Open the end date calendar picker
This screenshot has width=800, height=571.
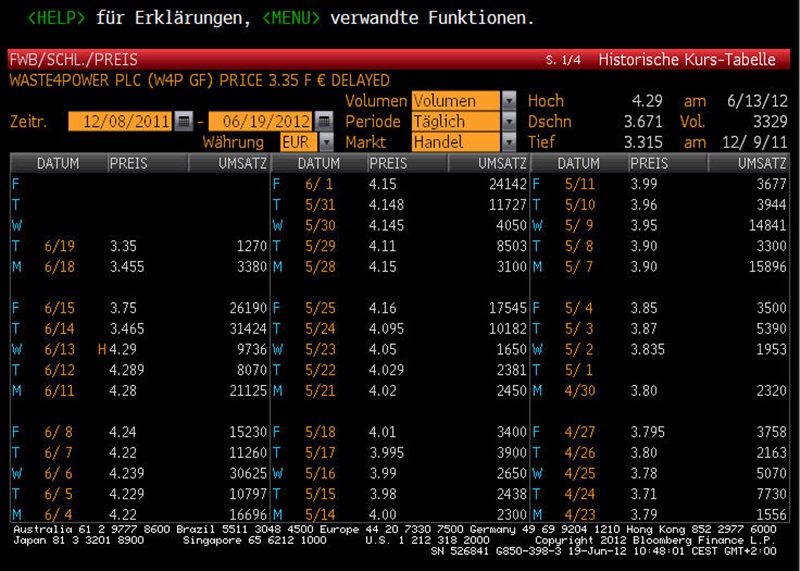319,122
